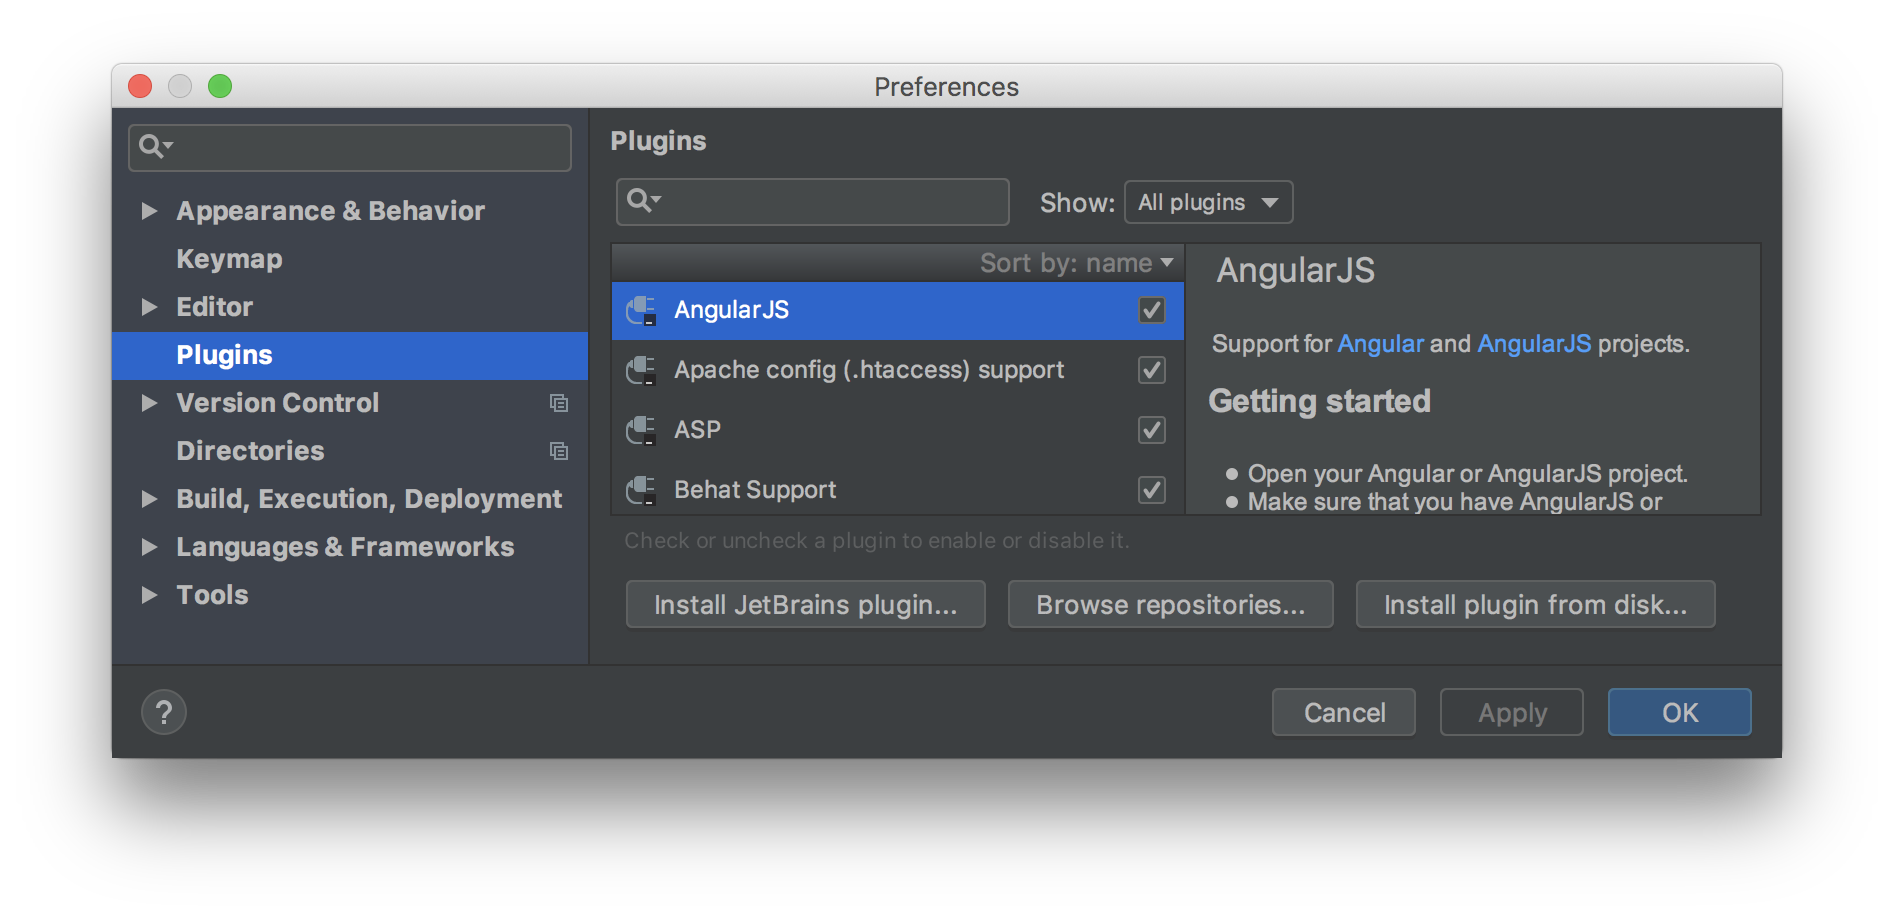Click the green zoom window button
The width and height of the screenshot is (1894, 918).
(220, 86)
